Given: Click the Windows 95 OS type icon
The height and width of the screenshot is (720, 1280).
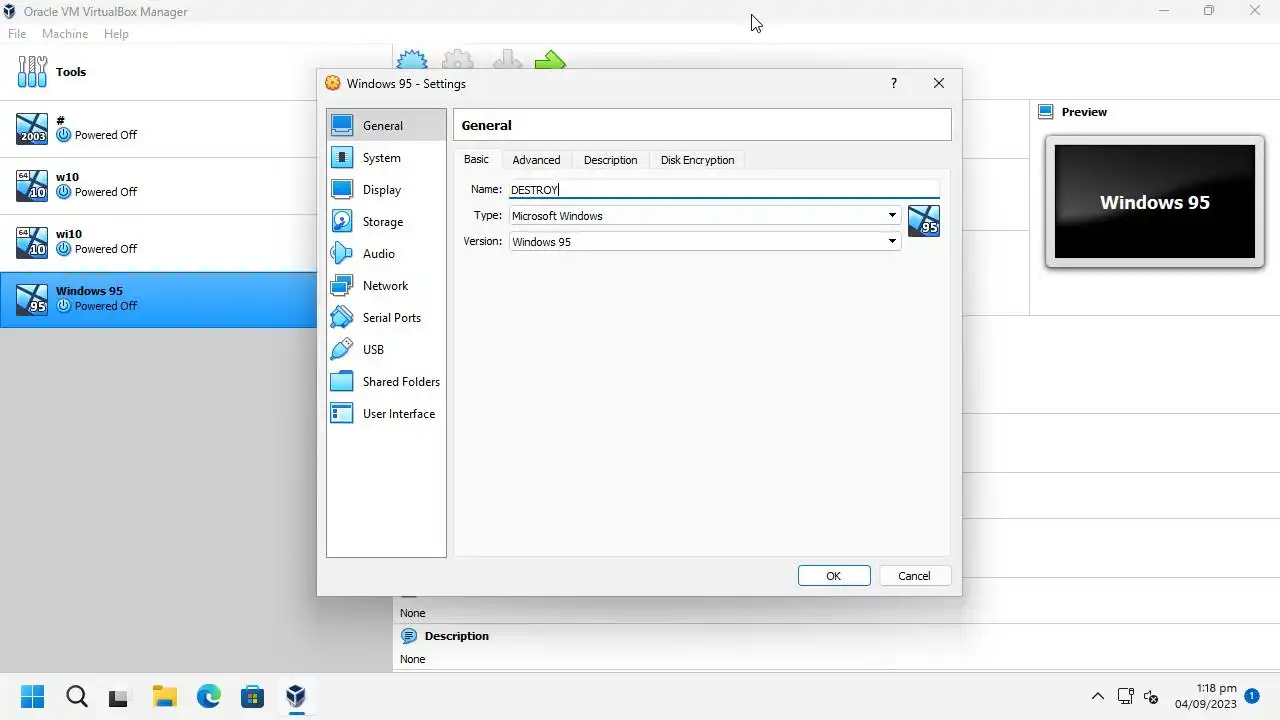Looking at the screenshot, I should (x=923, y=221).
